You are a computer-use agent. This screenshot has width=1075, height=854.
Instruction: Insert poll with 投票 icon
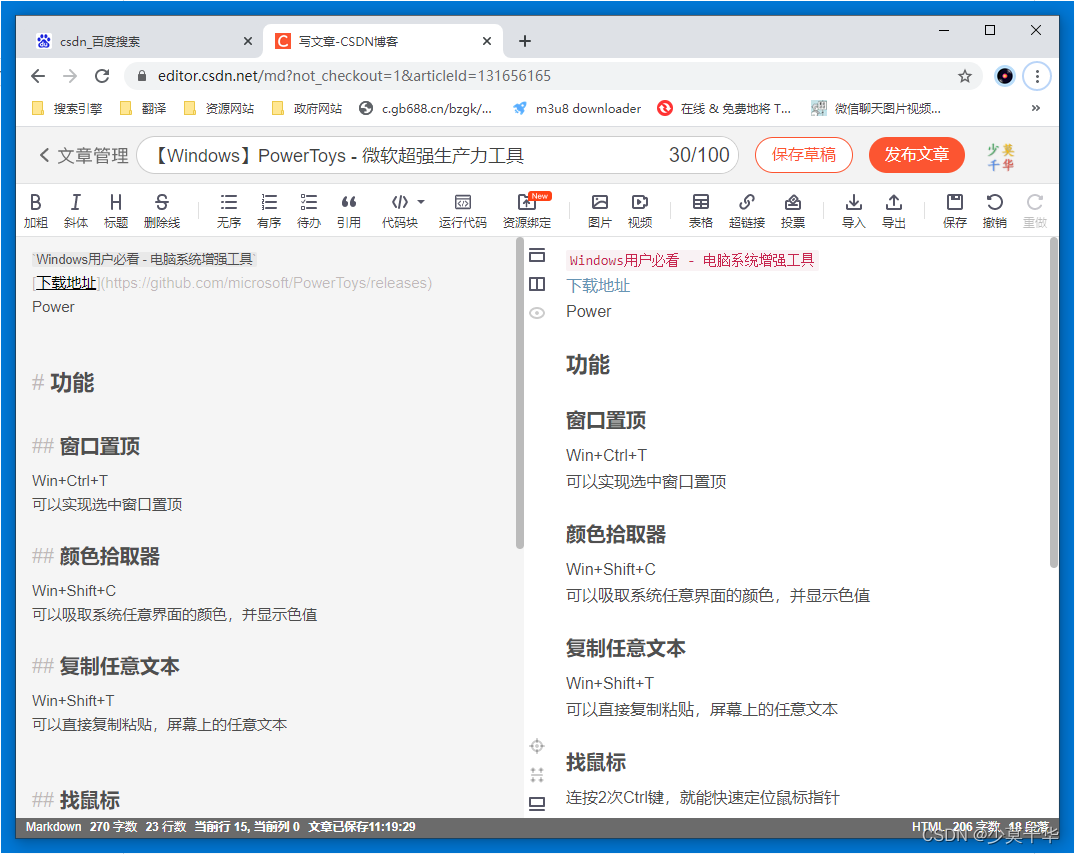(793, 210)
